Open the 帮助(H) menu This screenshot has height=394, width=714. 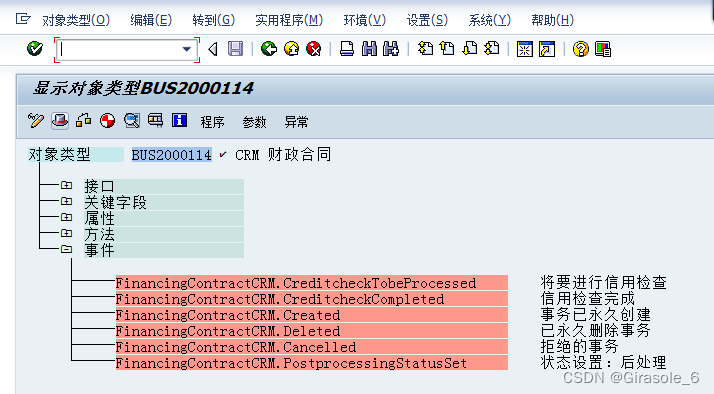[552, 20]
